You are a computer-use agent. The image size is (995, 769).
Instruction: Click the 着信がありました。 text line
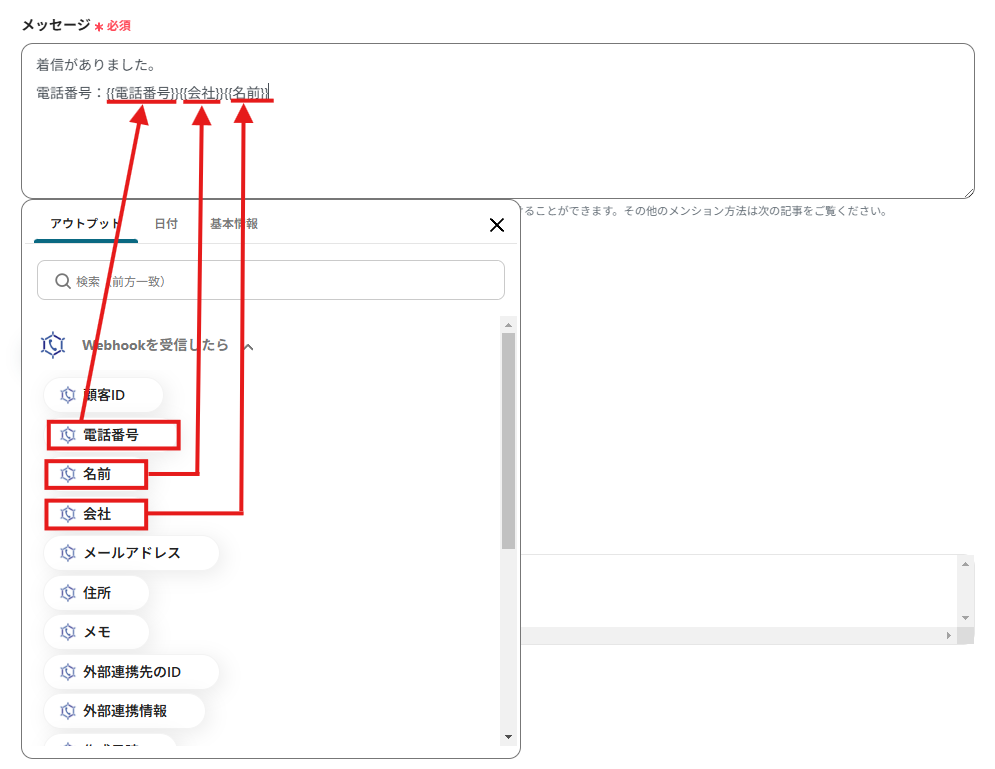96,65
